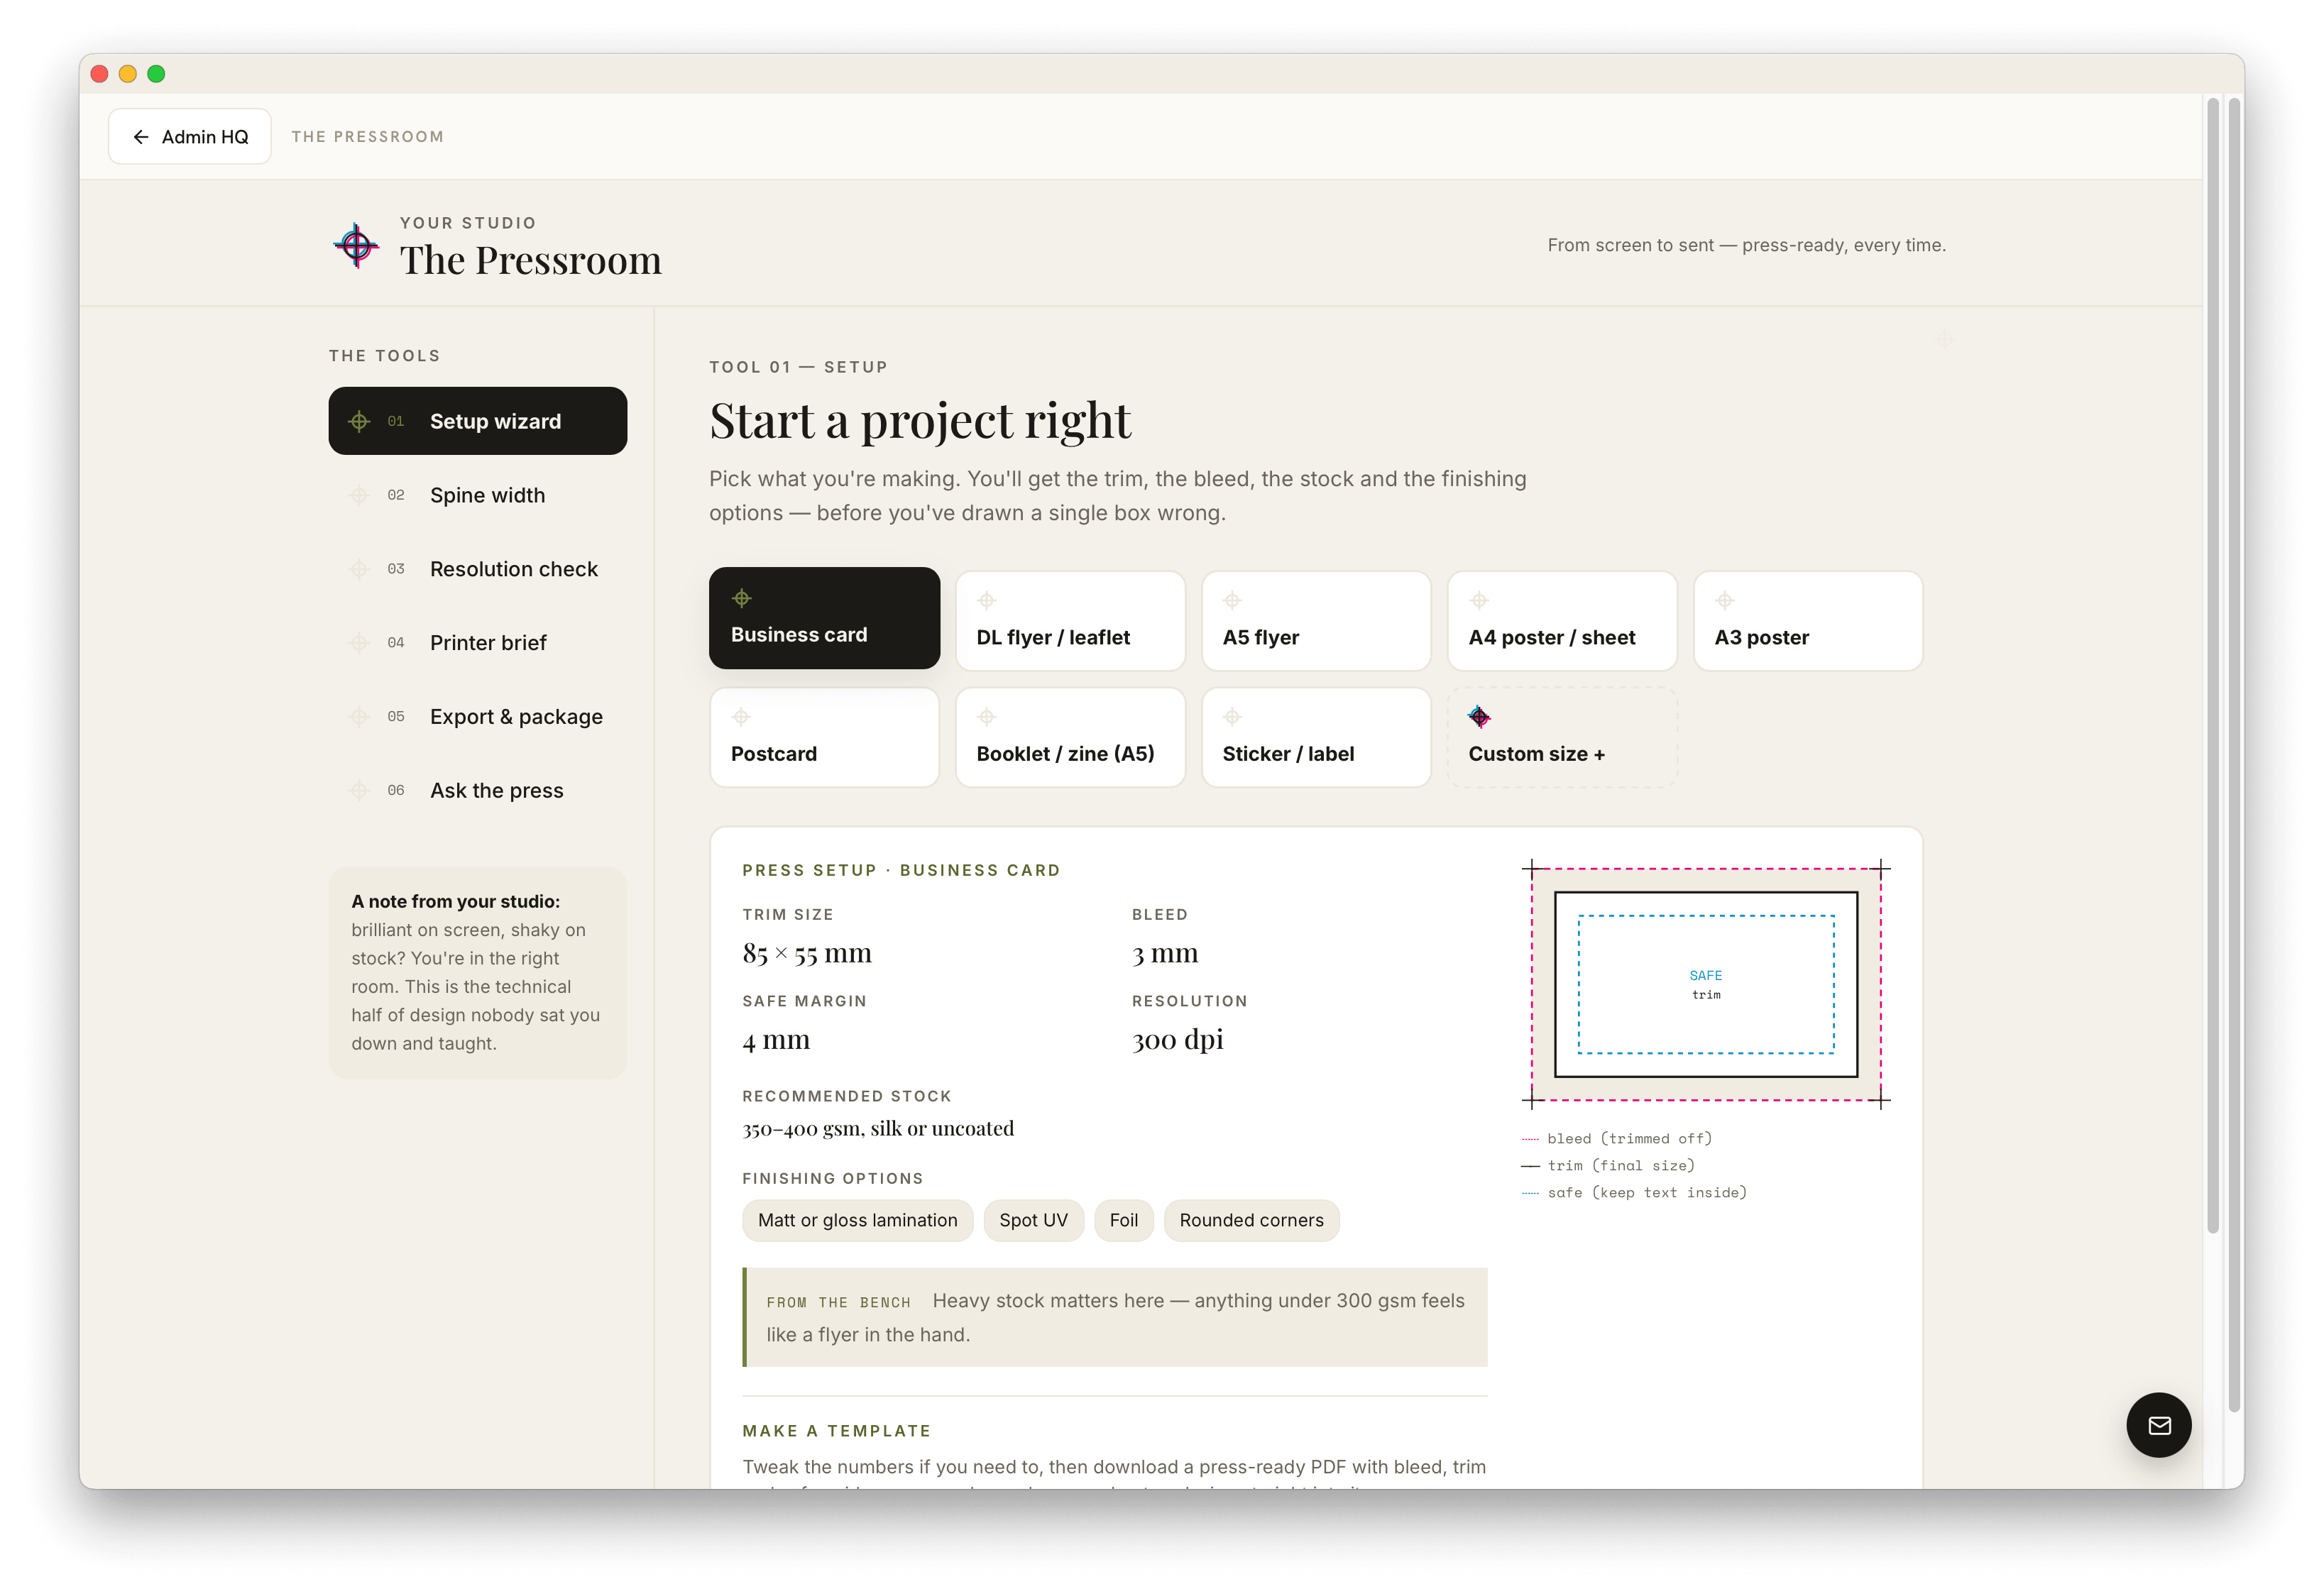Click the crosshair icon on A5 flyer card
Screen dimensions: 2324x1594
(1233, 600)
